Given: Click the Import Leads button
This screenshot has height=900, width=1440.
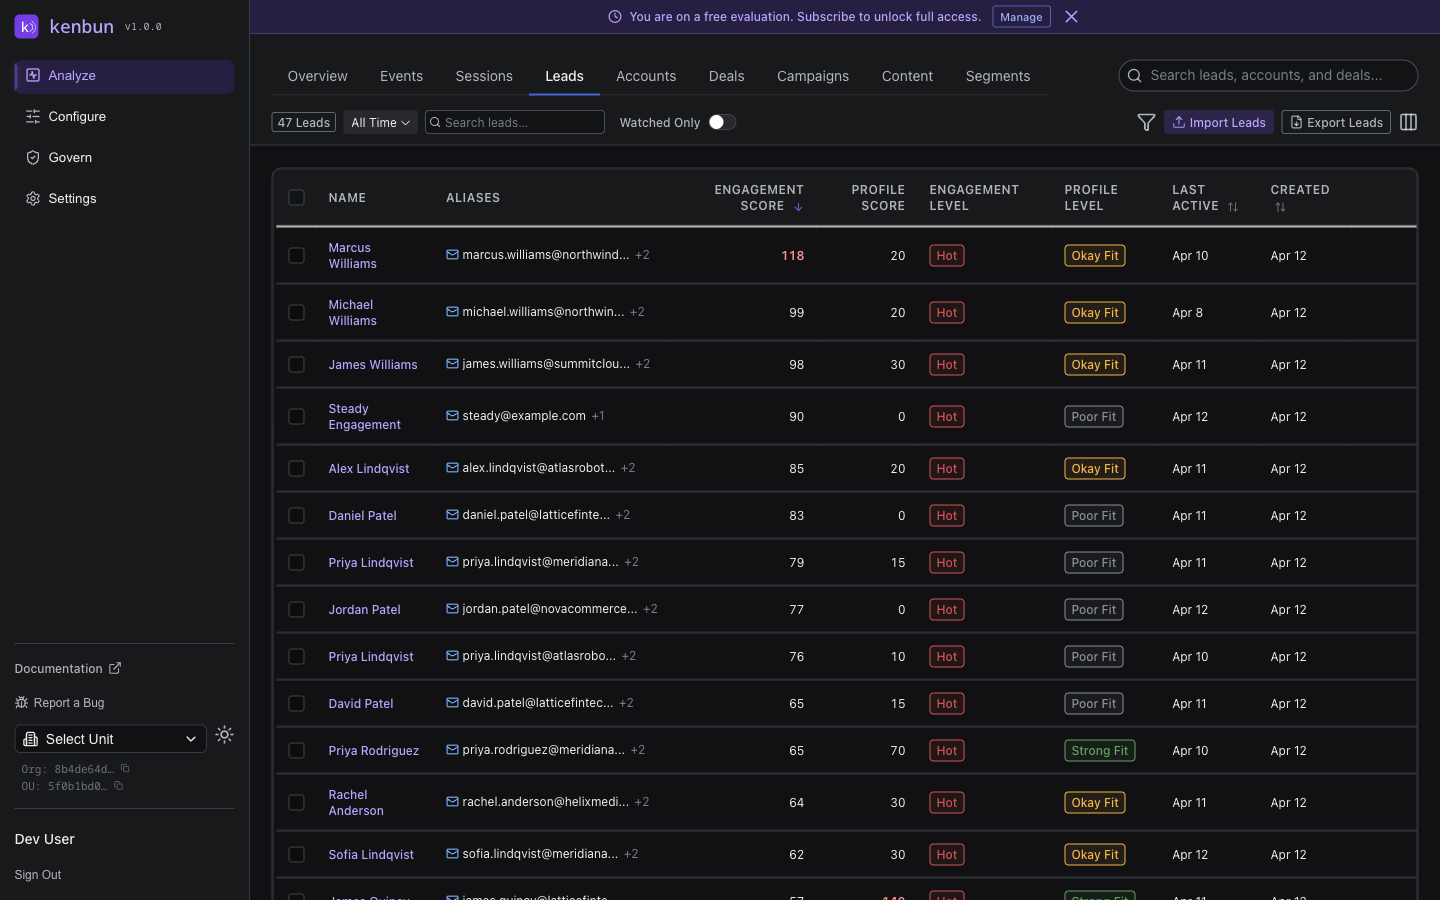Looking at the screenshot, I should pos(1219,122).
